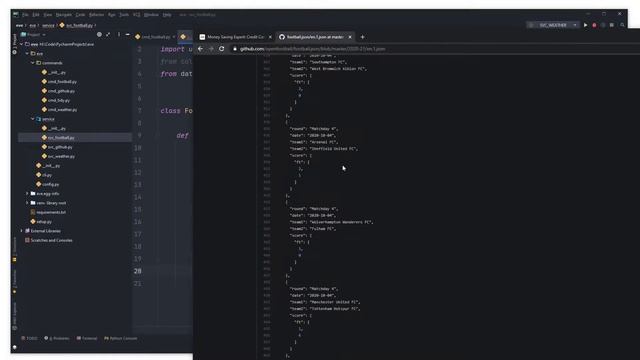Select config.py in the project tree
This screenshot has width=640, height=360.
click(48, 184)
